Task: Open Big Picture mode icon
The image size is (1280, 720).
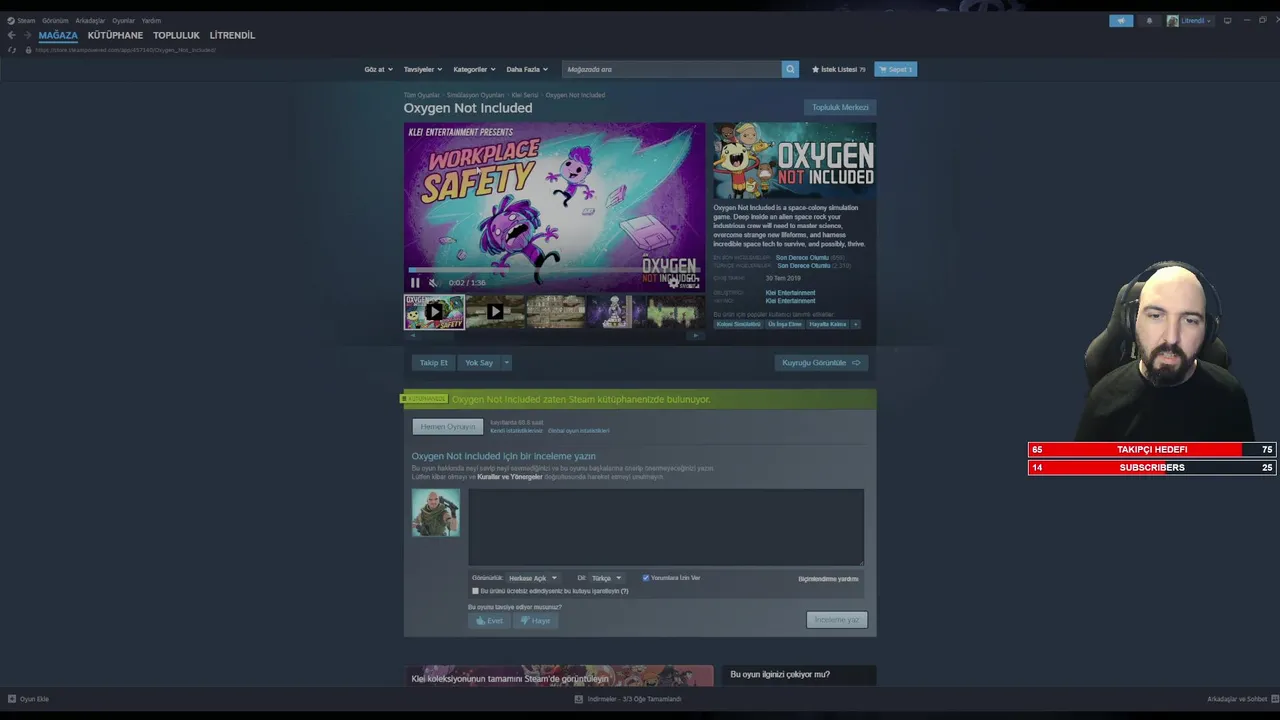Action: 1228,20
